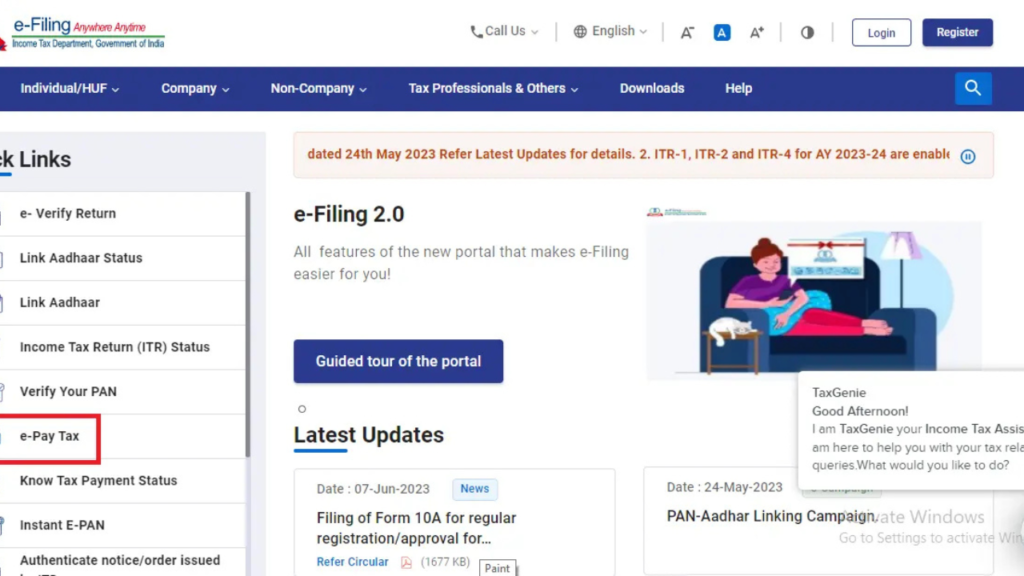Open the Help menu item

(739, 88)
